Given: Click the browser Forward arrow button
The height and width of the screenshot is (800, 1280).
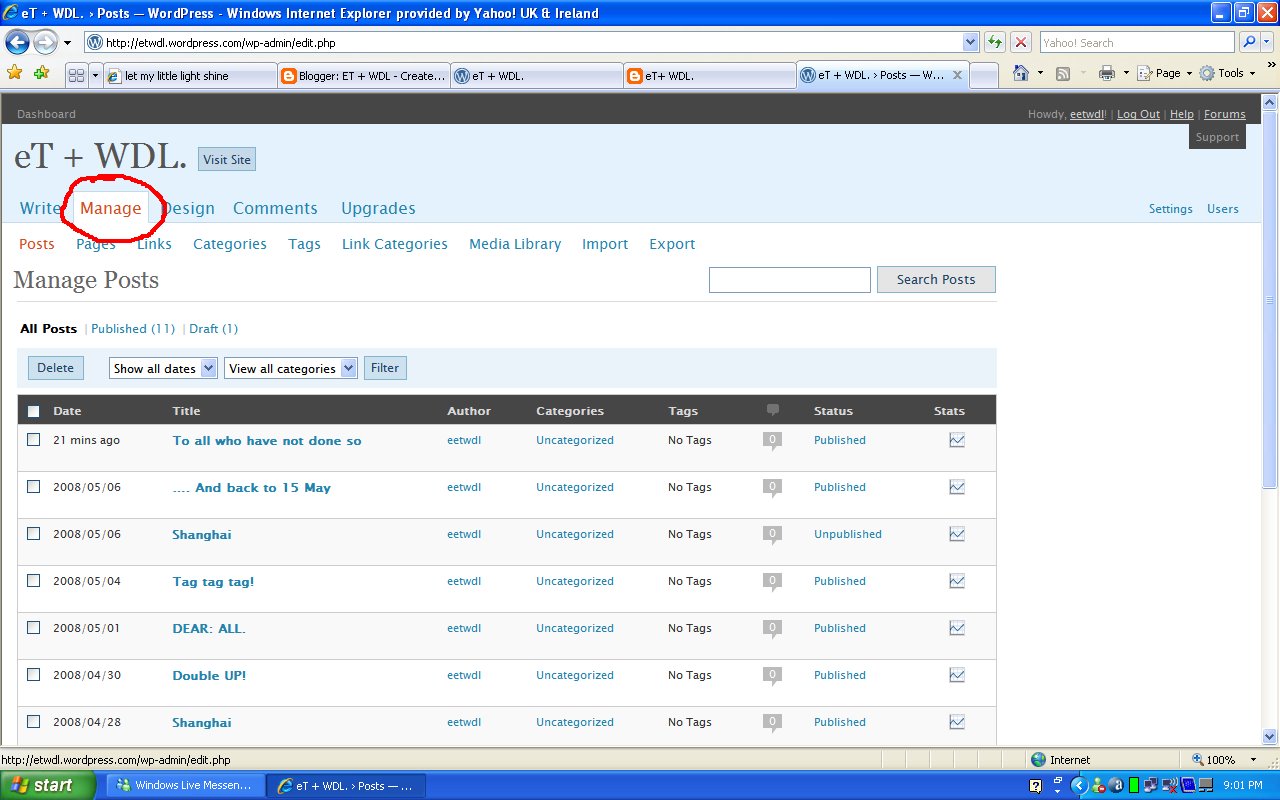Looking at the screenshot, I should [46, 42].
